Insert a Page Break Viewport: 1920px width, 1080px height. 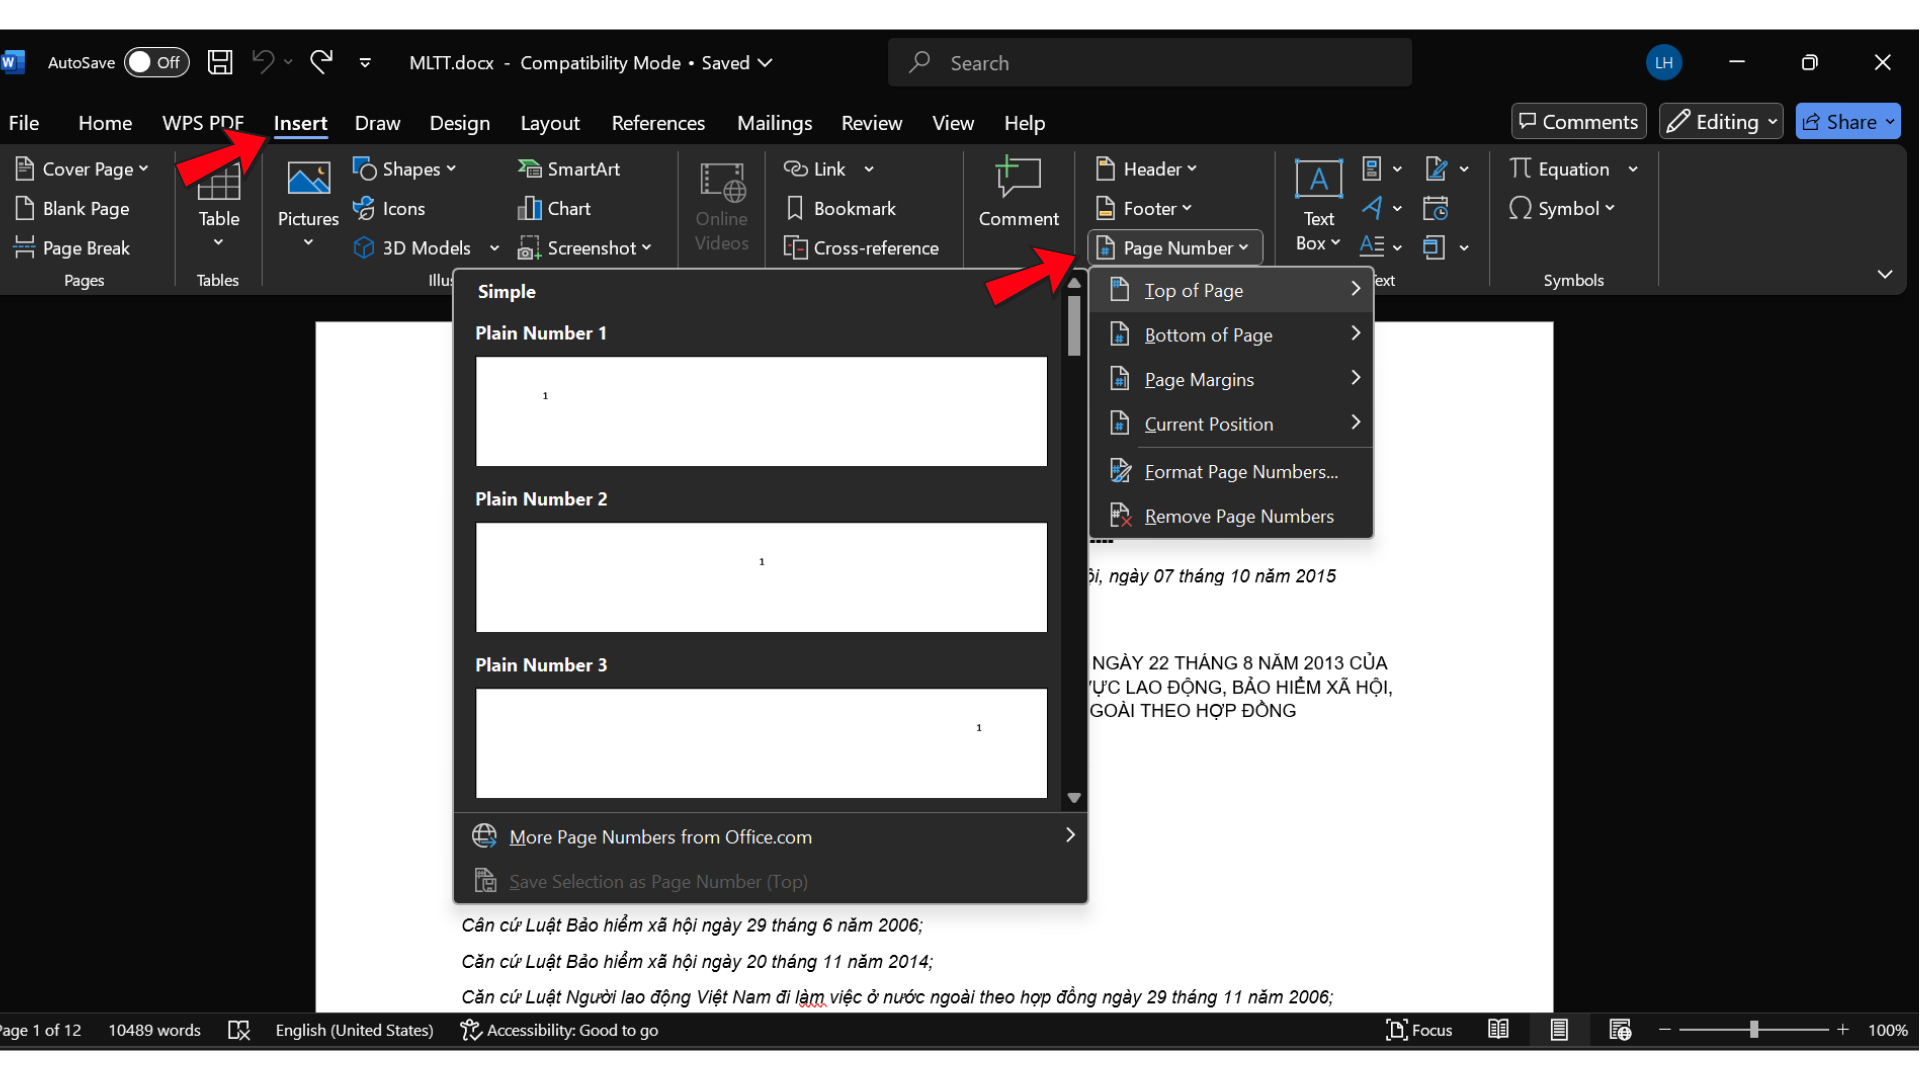click(72, 247)
